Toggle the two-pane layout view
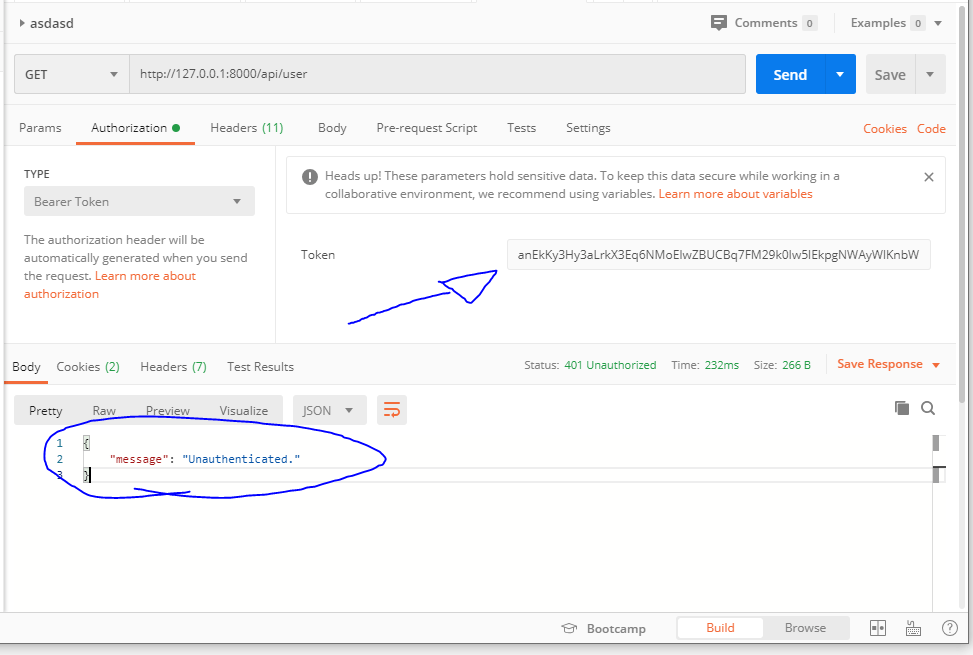973x655 pixels. 877,627
